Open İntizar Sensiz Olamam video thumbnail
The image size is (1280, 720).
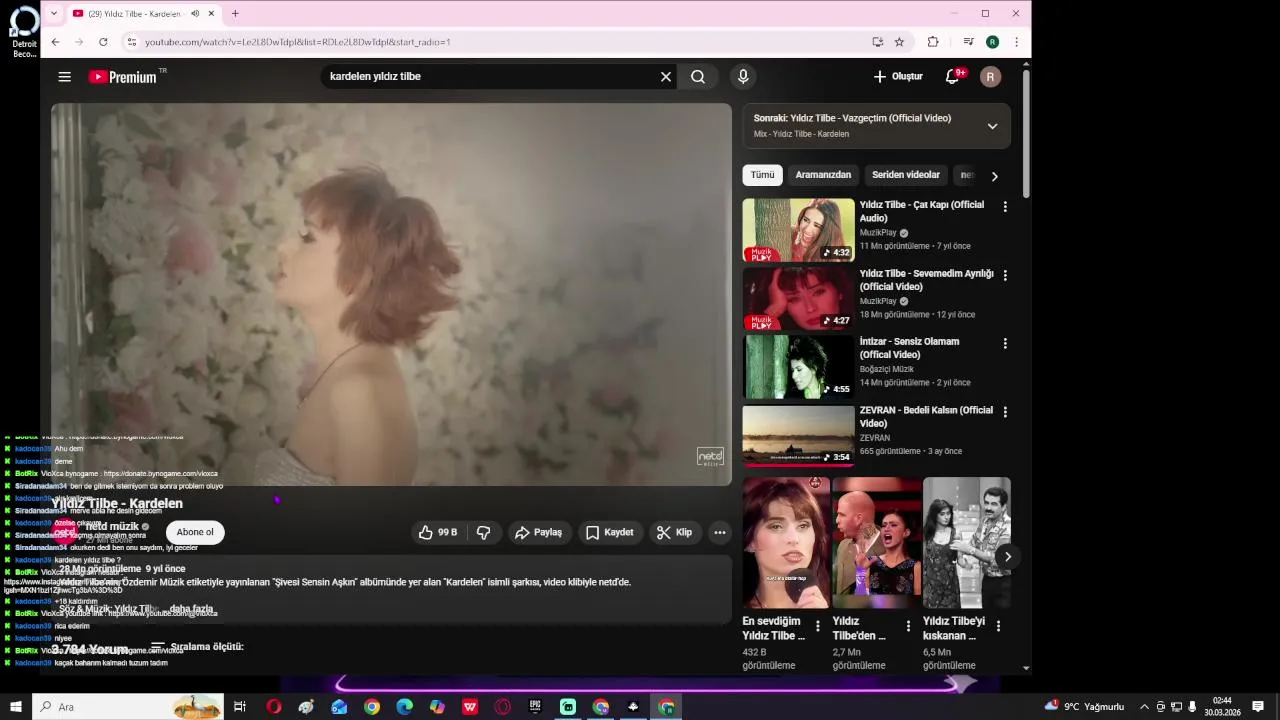(798, 367)
